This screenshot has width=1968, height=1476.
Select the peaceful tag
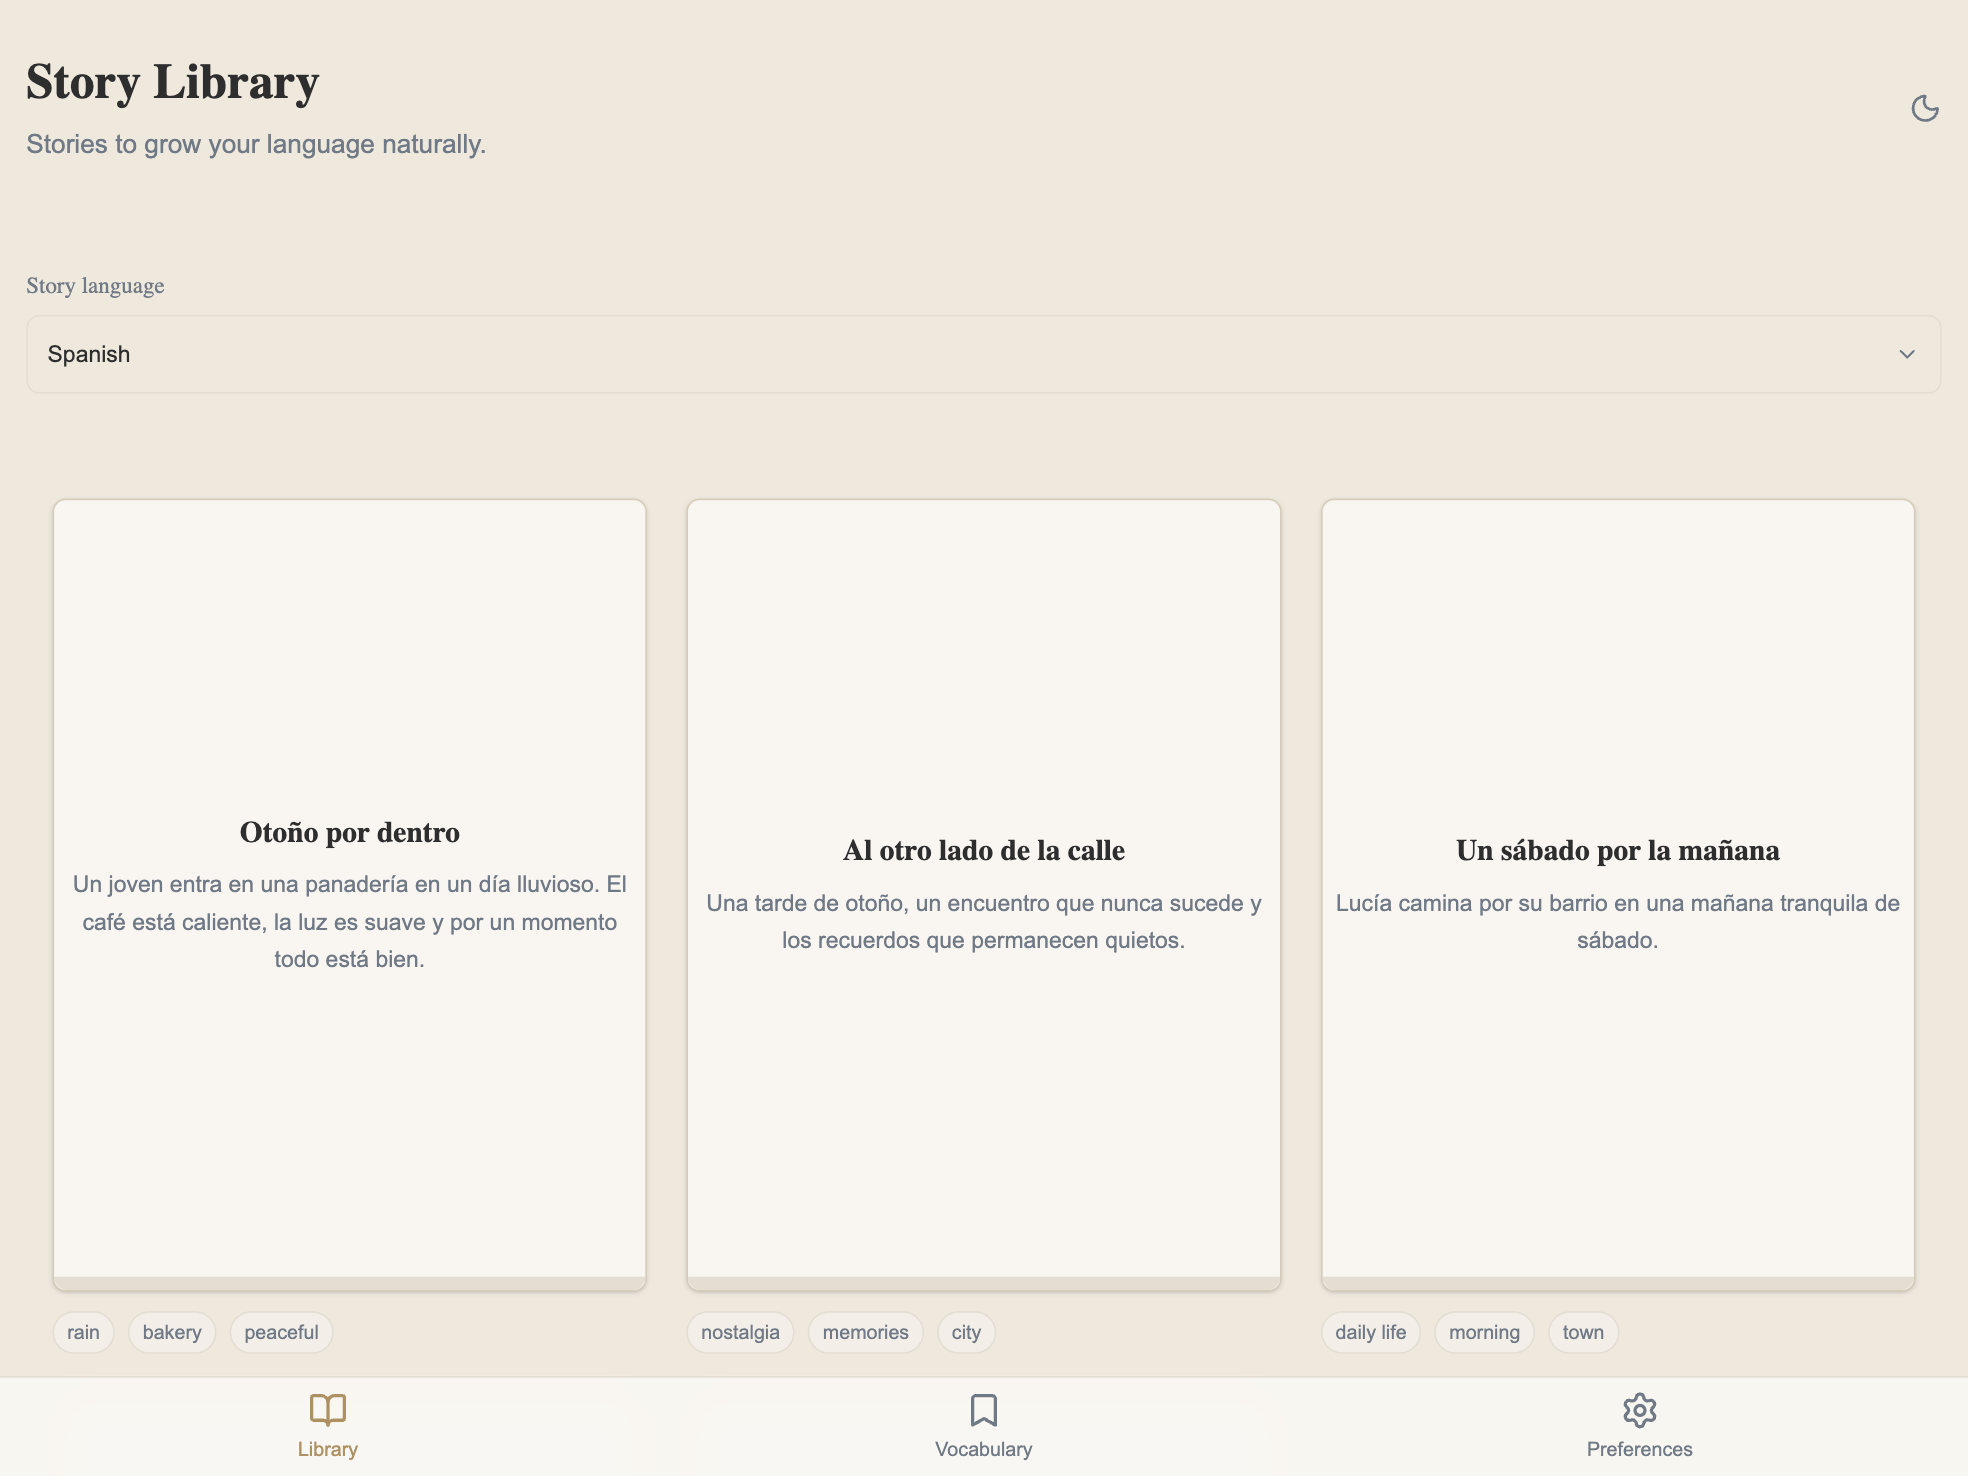pos(281,1332)
